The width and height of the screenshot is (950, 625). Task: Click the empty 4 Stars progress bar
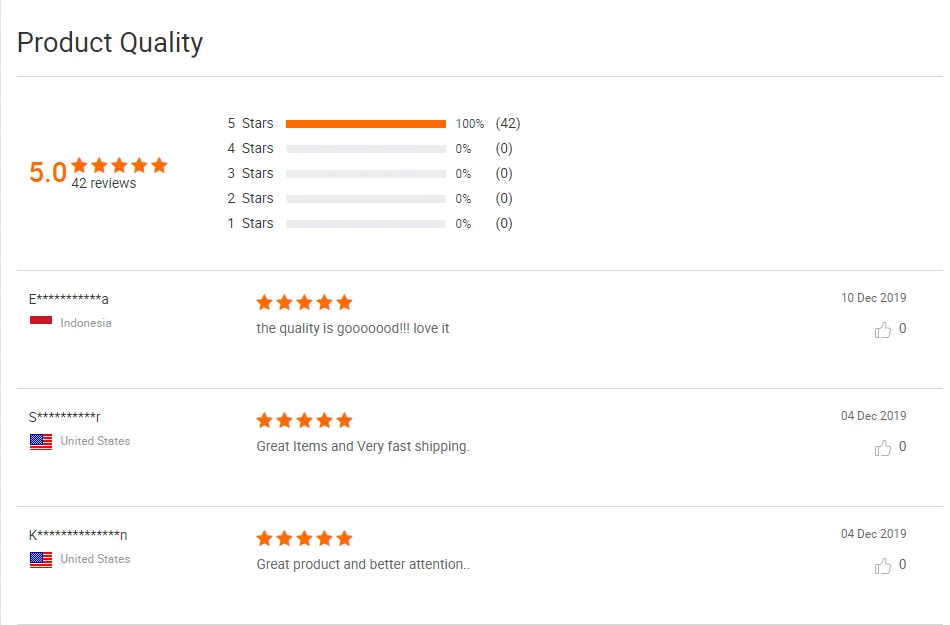(366, 149)
